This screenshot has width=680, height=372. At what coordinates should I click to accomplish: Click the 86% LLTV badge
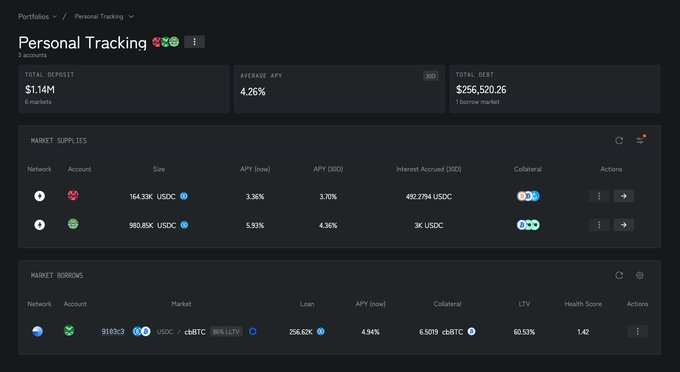point(226,332)
